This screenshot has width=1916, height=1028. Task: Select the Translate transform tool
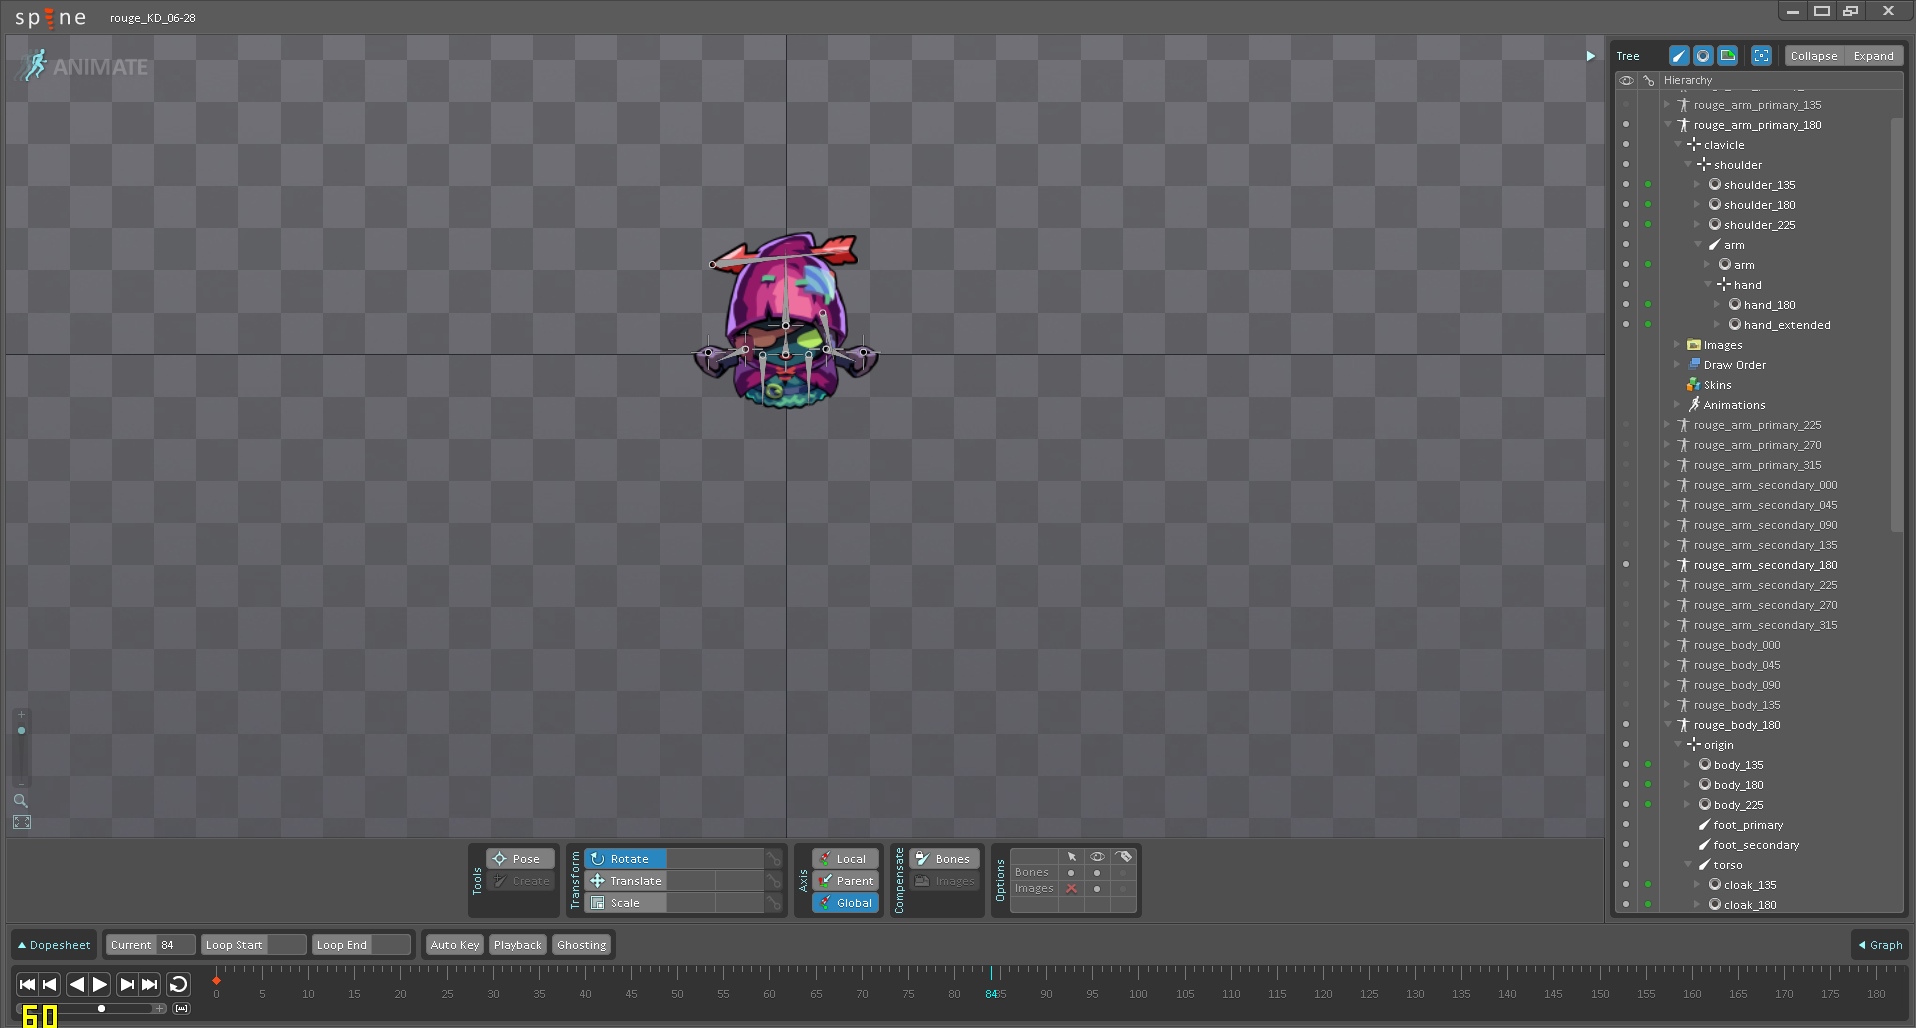[635, 881]
